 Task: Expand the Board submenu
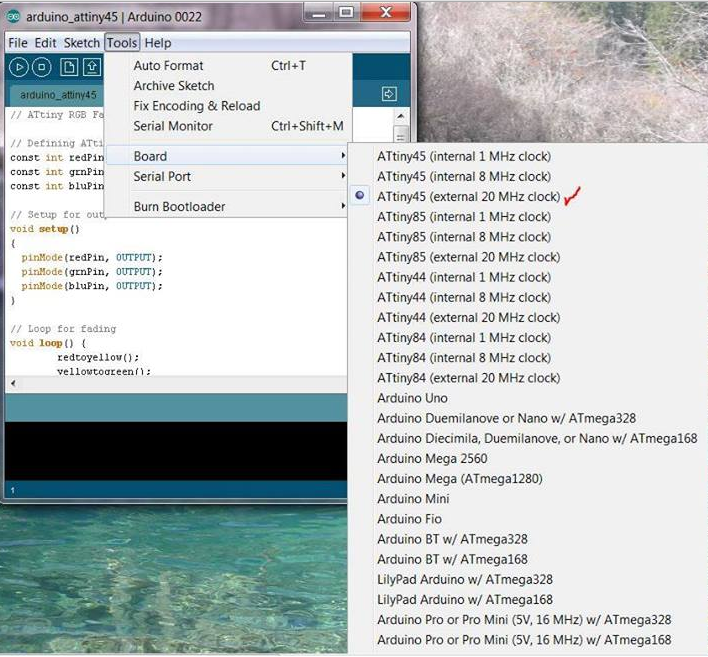[x=228, y=156]
